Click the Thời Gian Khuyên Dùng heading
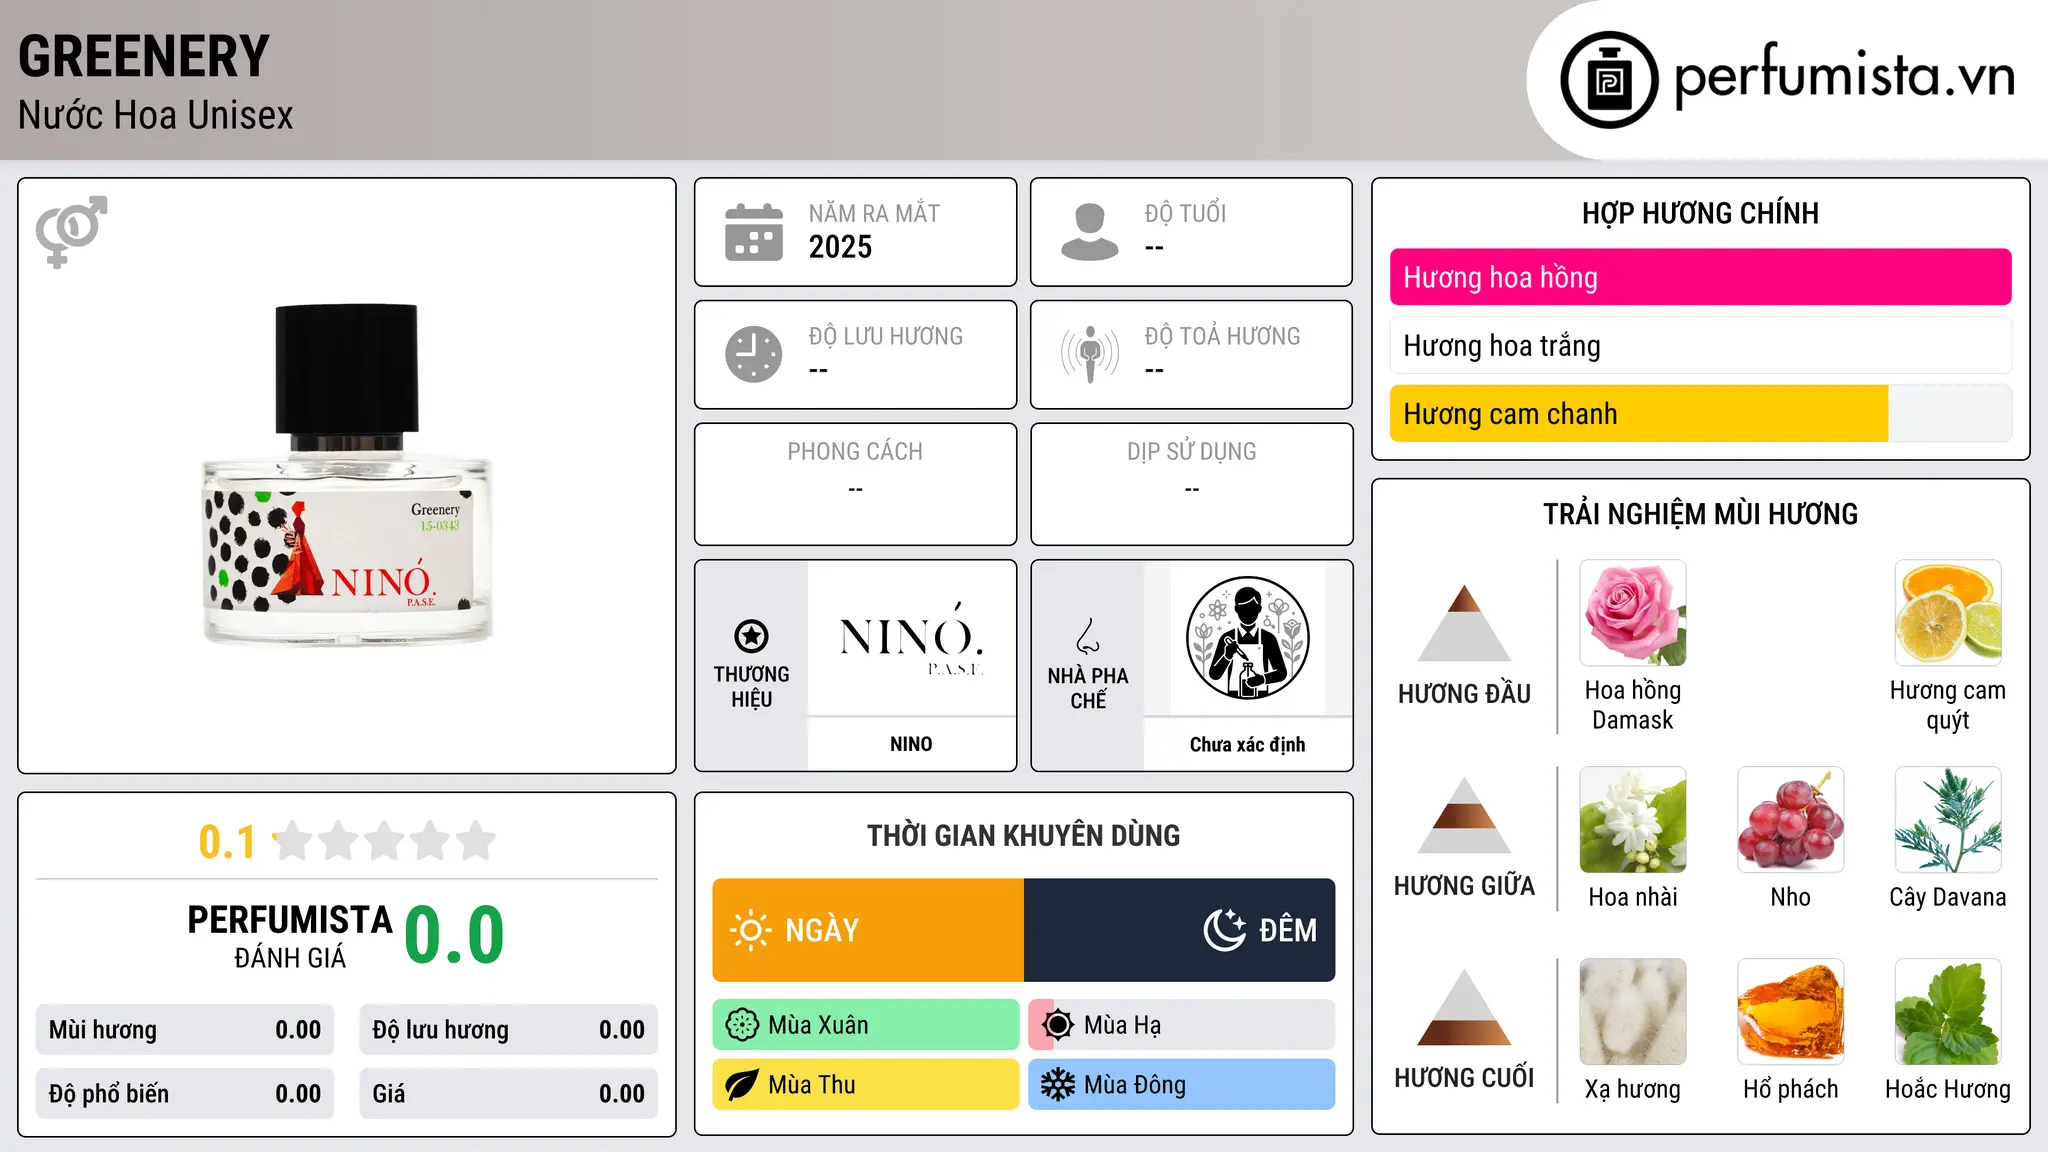The image size is (2048, 1152). point(1024,835)
